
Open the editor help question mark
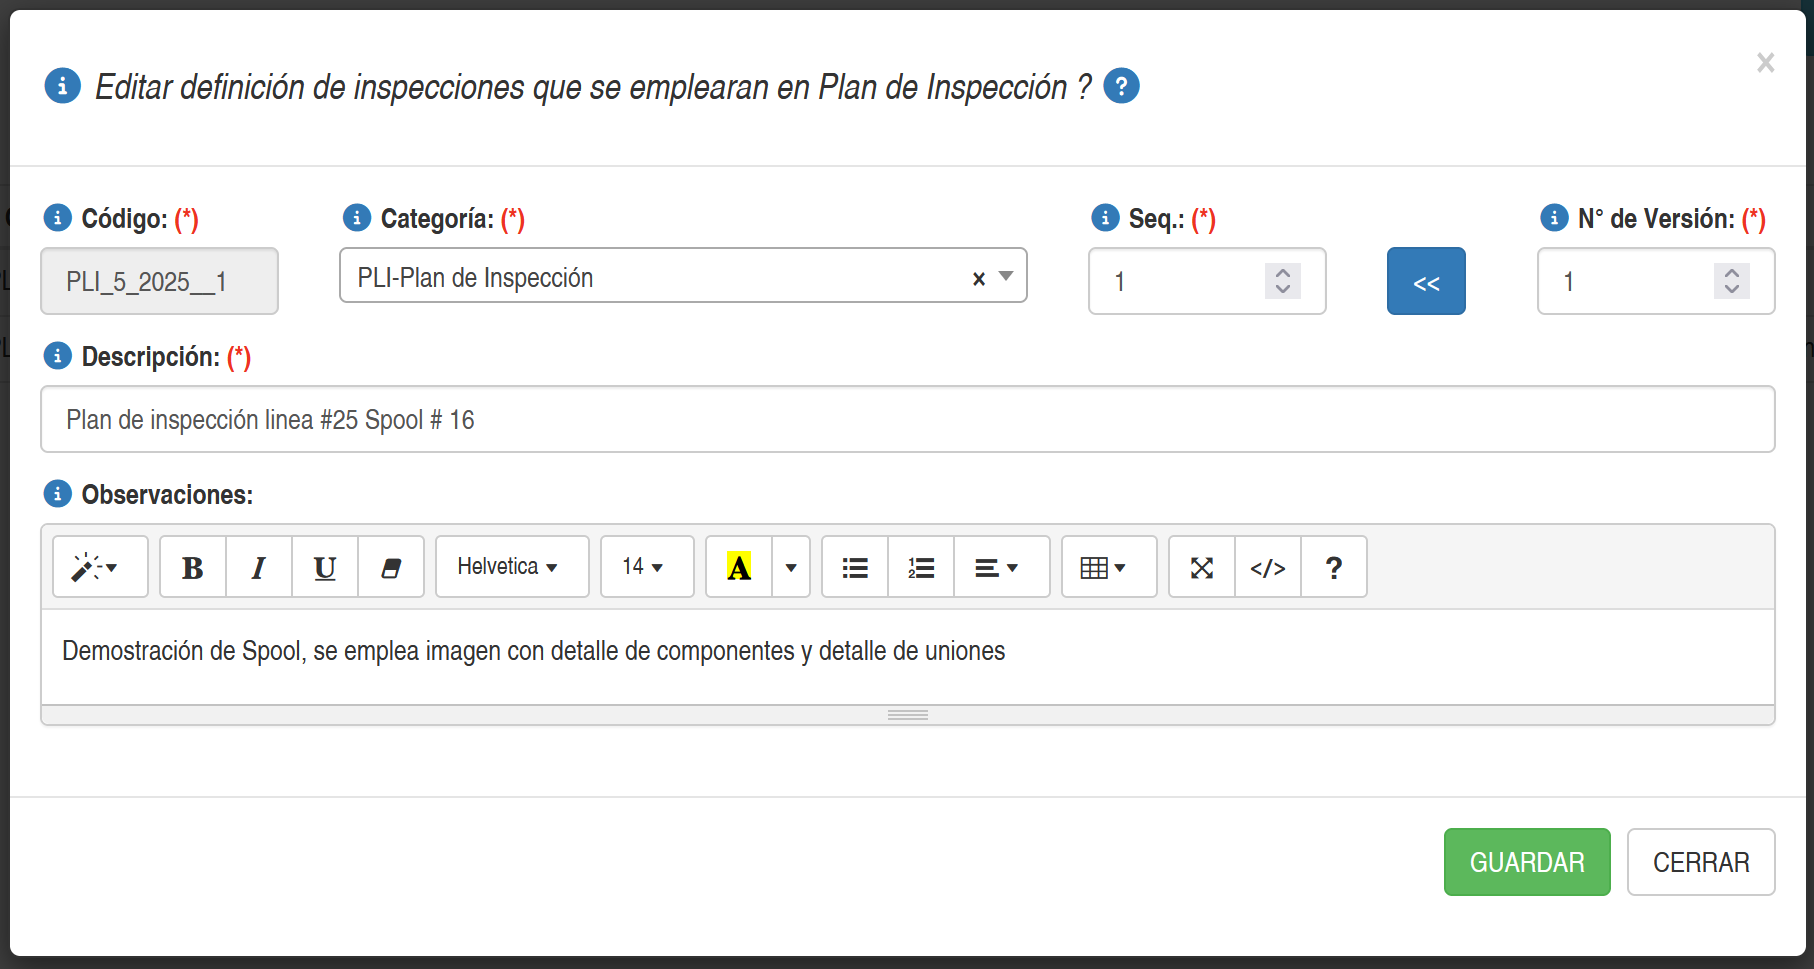pyautogui.click(x=1334, y=567)
